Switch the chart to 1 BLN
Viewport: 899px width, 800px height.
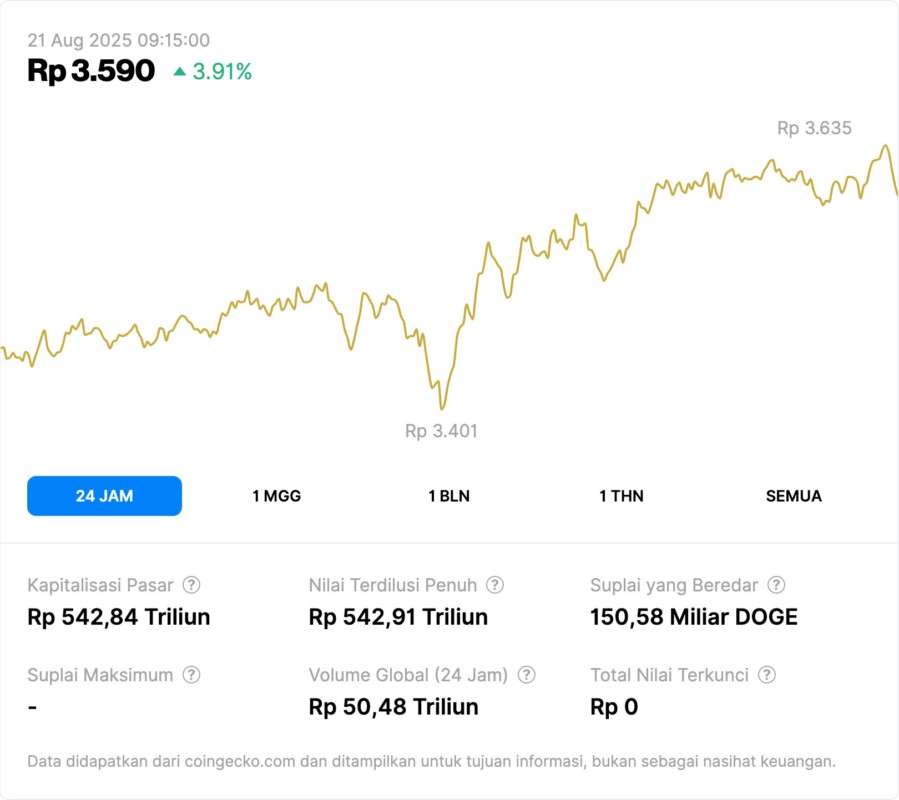(x=449, y=496)
